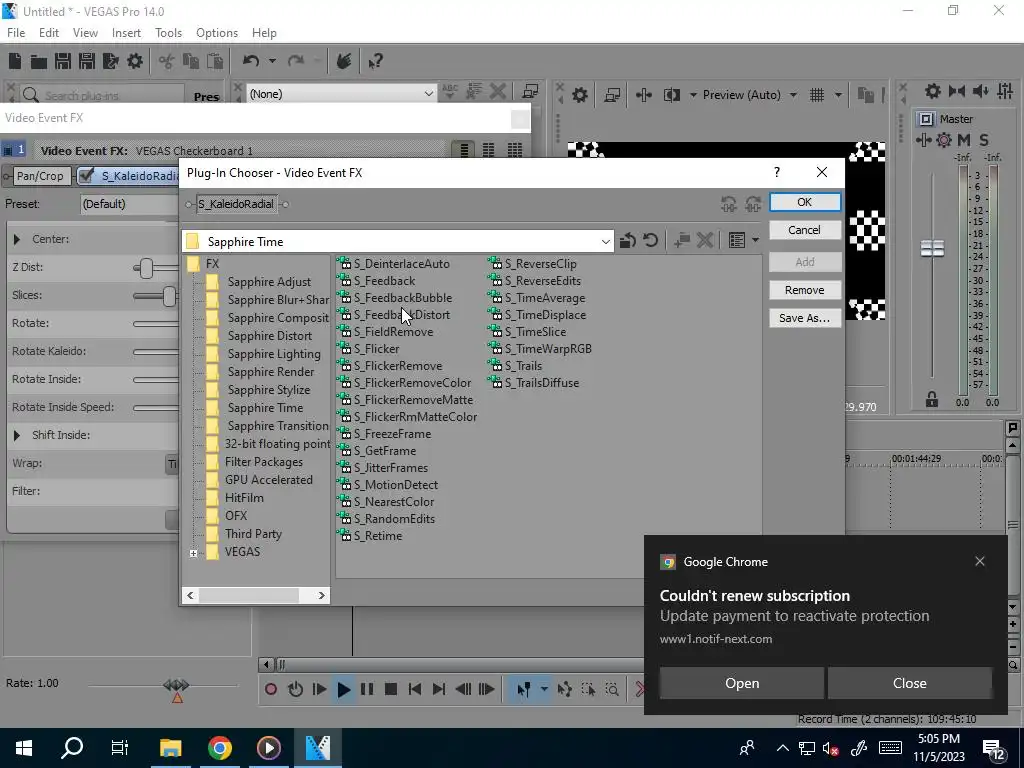Select the Zoom Edit tool
Image resolution: width=1024 pixels, height=768 pixels.
(x=612, y=689)
